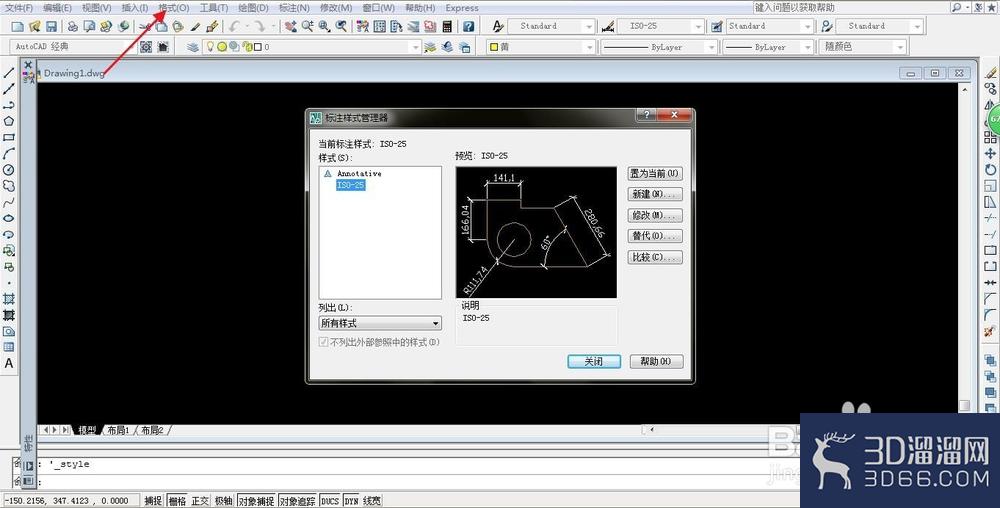This screenshot has width=1000, height=508.
Task: Click the 替代(O)... button
Action: [655, 236]
